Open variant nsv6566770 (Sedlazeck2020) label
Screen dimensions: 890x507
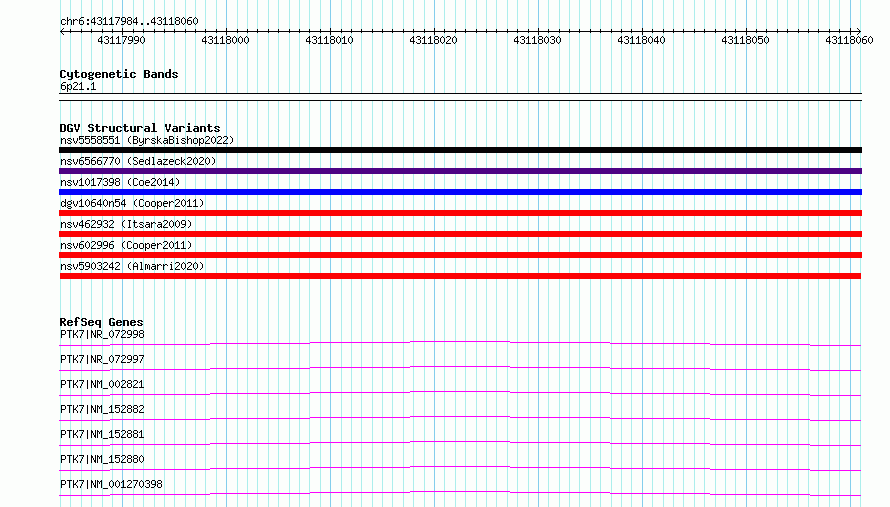[138, 161]
